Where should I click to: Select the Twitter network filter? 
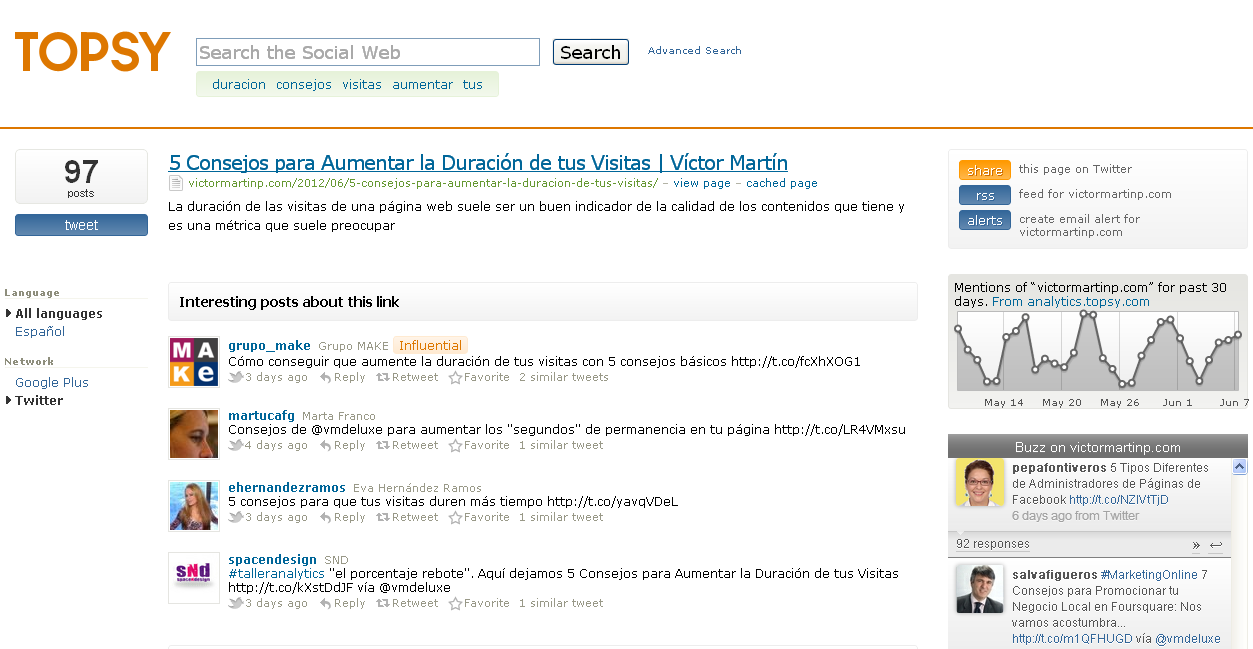tap(39, 401)
